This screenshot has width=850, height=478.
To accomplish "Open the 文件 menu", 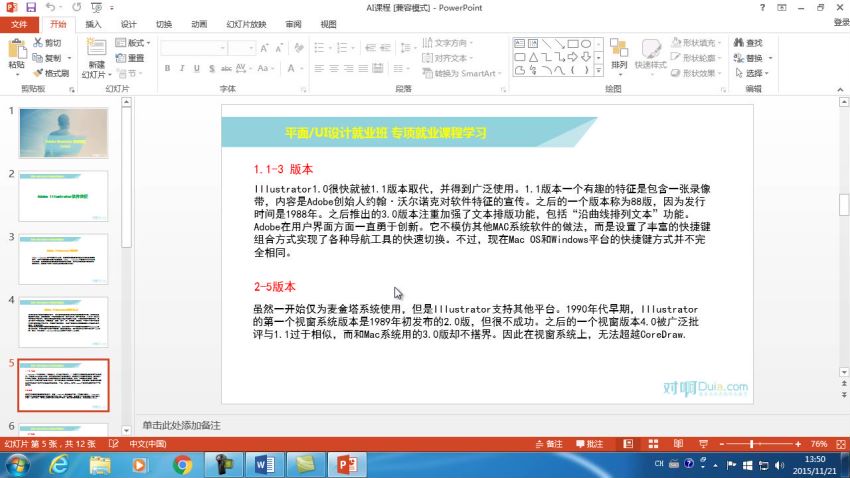I will click(19, 24).
